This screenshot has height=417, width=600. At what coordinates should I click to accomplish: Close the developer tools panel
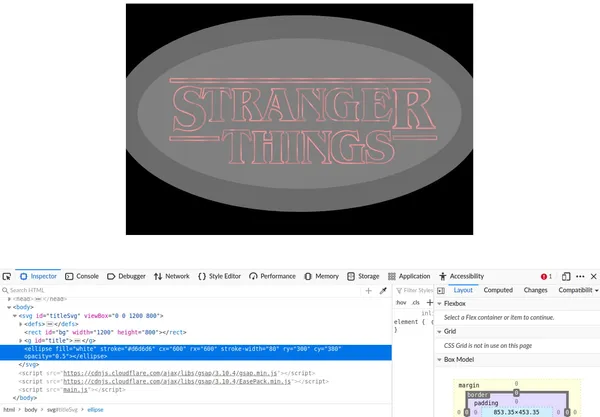tap(593, 276)
